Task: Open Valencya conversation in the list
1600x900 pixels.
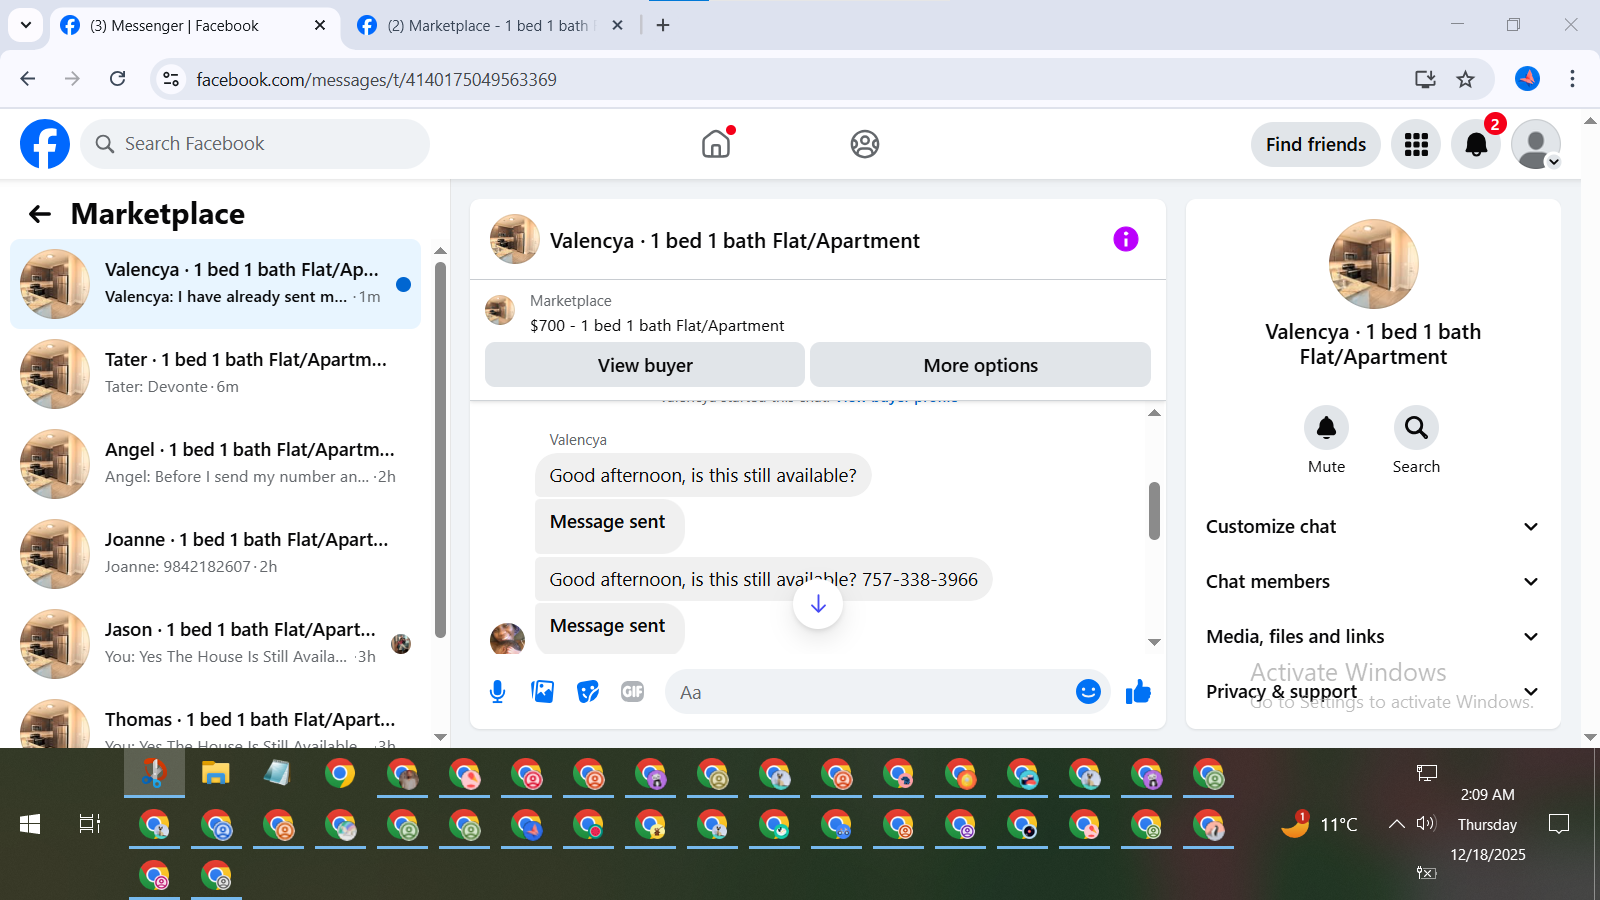Action: click(x=215, y=284)
